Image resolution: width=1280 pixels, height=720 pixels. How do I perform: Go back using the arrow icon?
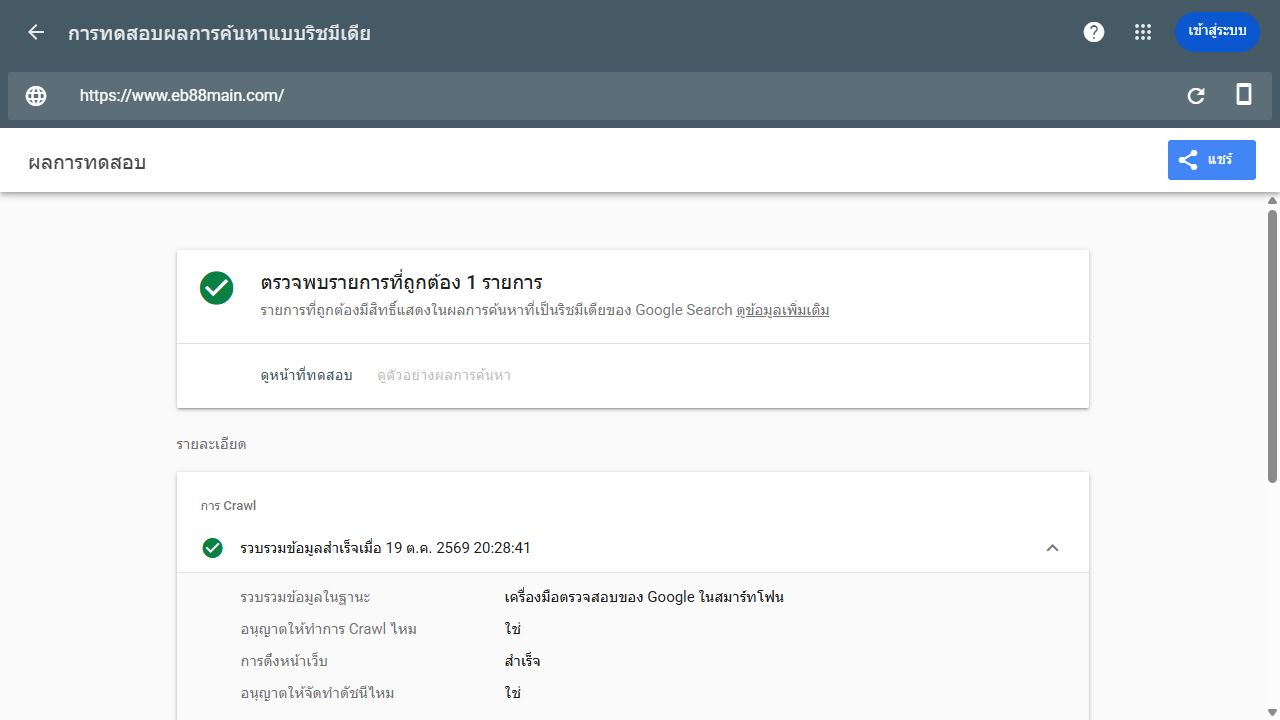(x=36, y=32)
